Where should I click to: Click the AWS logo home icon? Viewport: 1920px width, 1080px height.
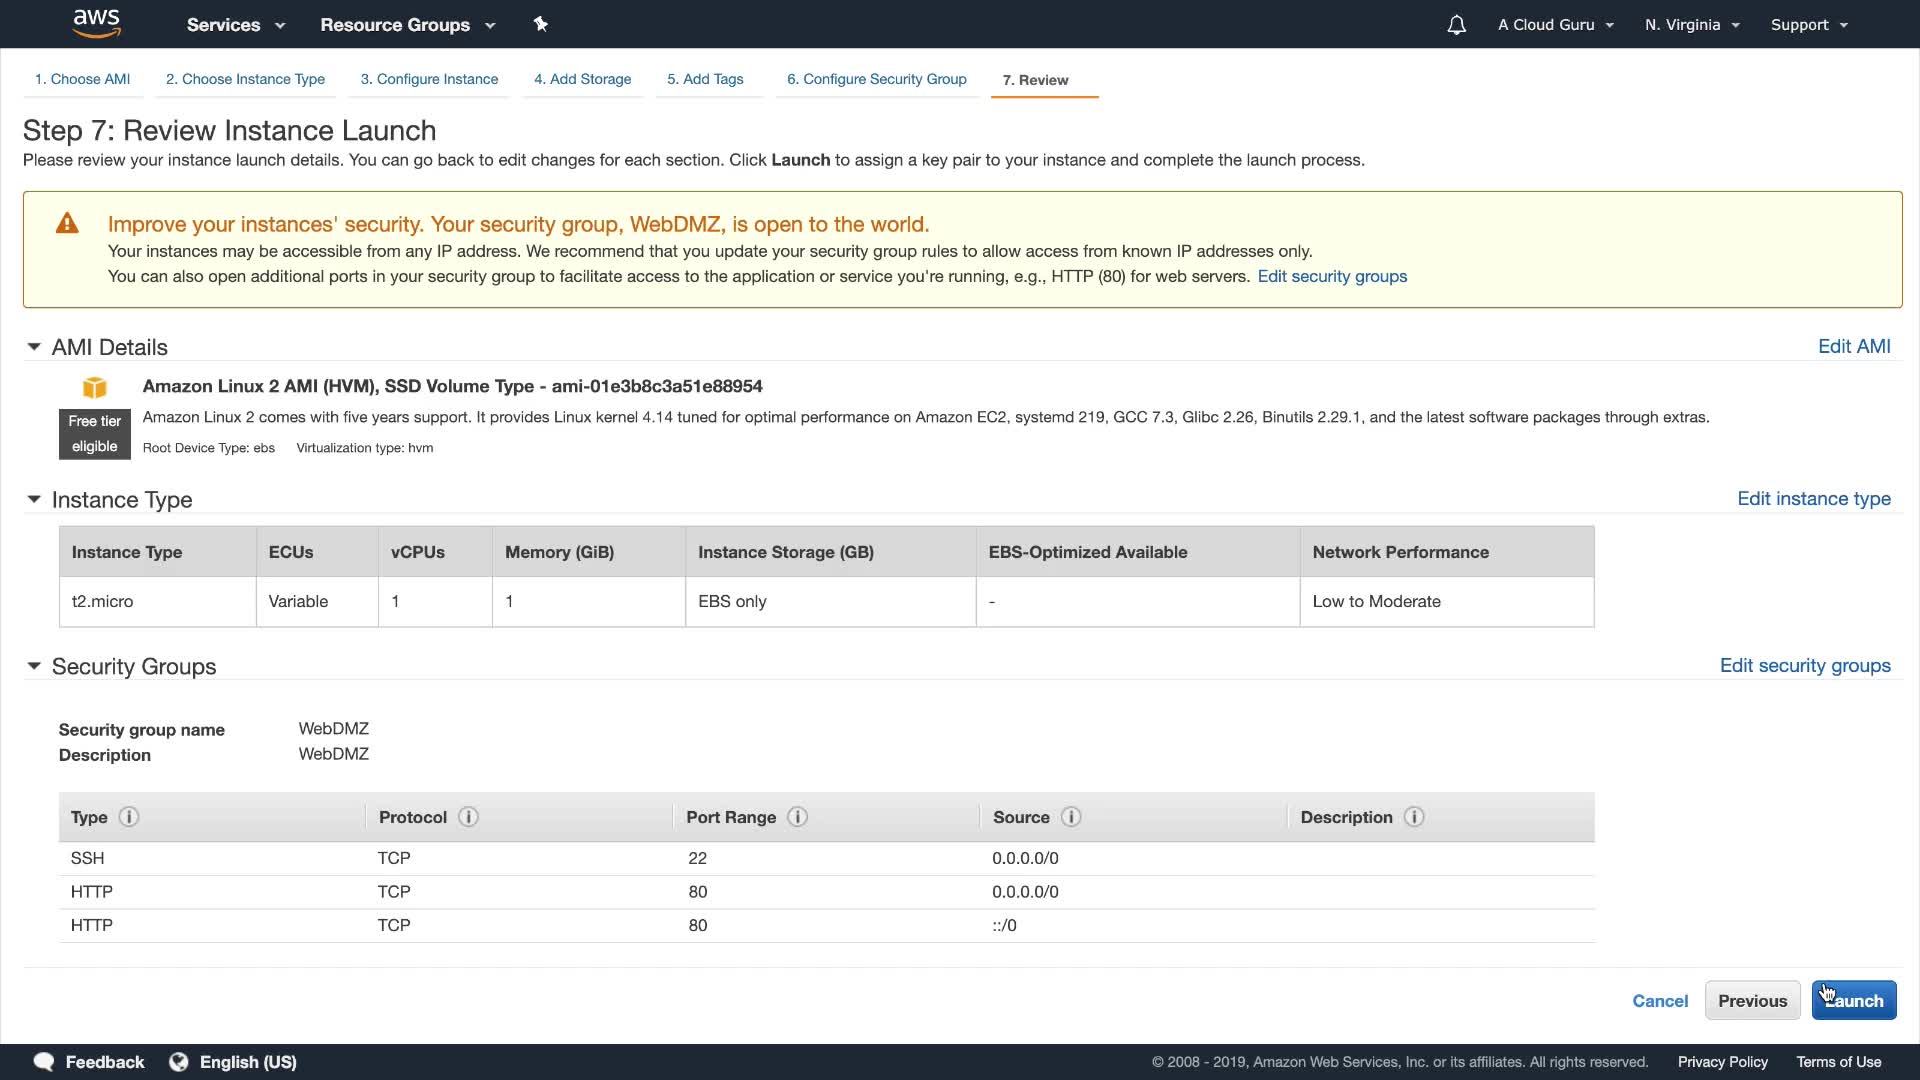click(96, 23)
